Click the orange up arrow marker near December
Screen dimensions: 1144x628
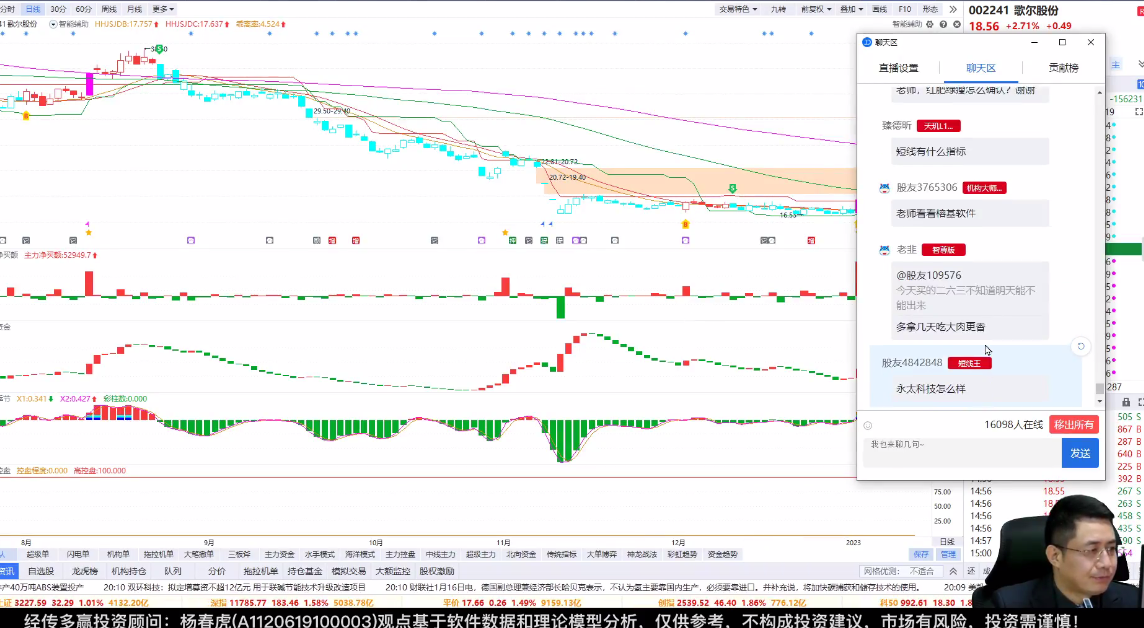click(685, 224)
